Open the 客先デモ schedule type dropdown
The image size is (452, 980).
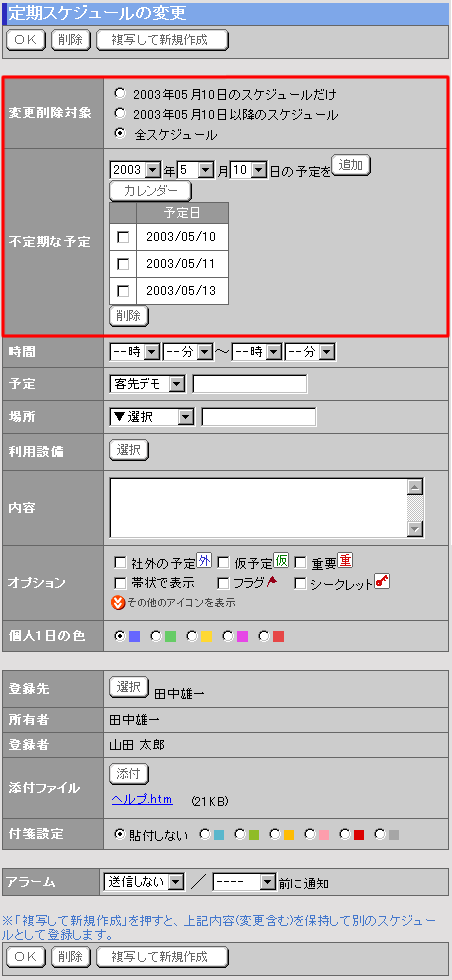tap(147, 384)
